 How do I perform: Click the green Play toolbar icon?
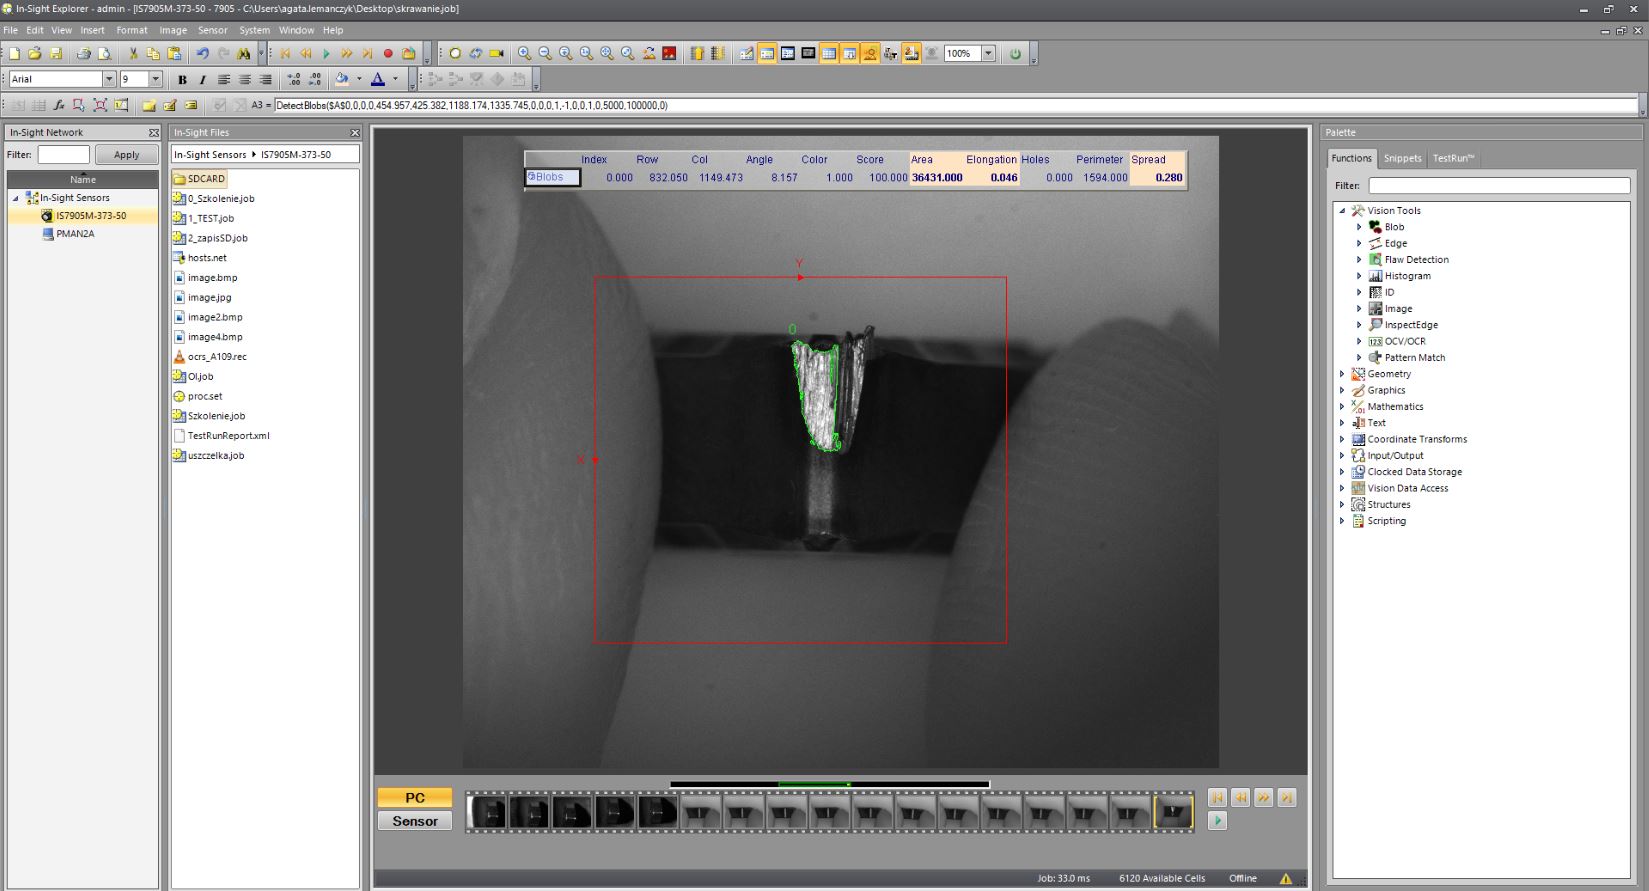pyautogui.click(x=326, y=54)
